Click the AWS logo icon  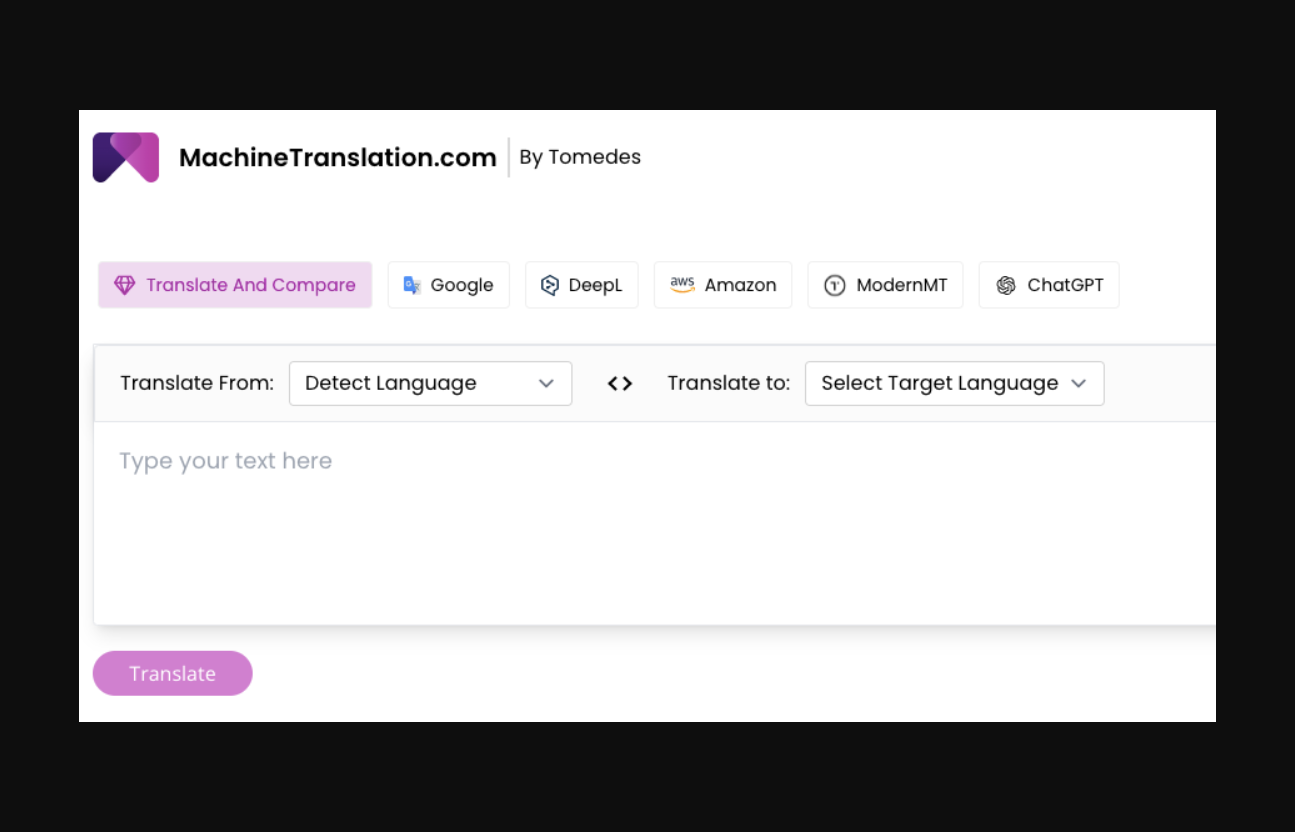(682, 285)
